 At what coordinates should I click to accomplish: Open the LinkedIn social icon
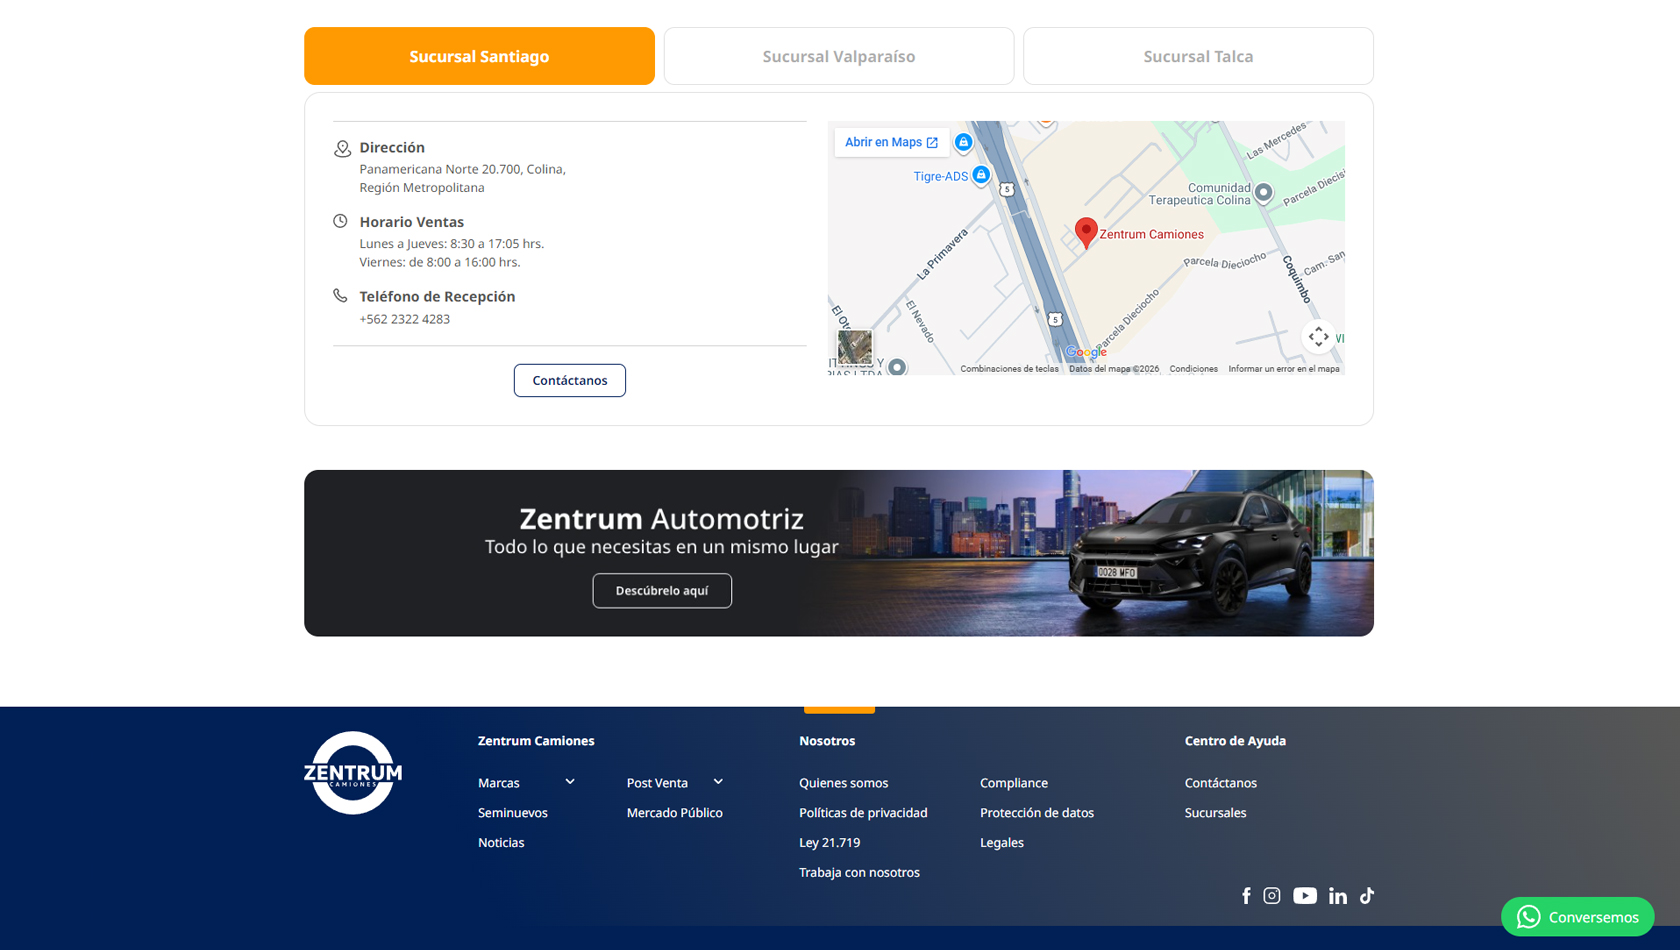pyautogui.click(x=1338, y=896)
